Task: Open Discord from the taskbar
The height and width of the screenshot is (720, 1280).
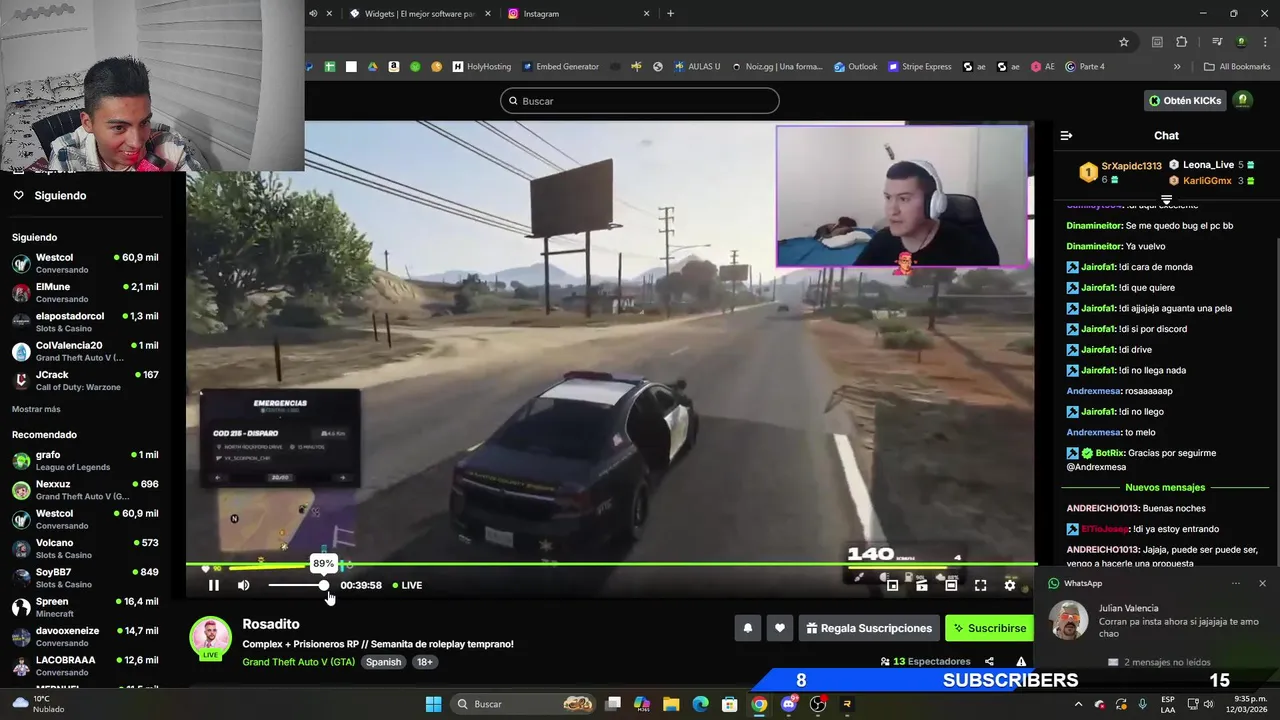Action: [789, 704]
